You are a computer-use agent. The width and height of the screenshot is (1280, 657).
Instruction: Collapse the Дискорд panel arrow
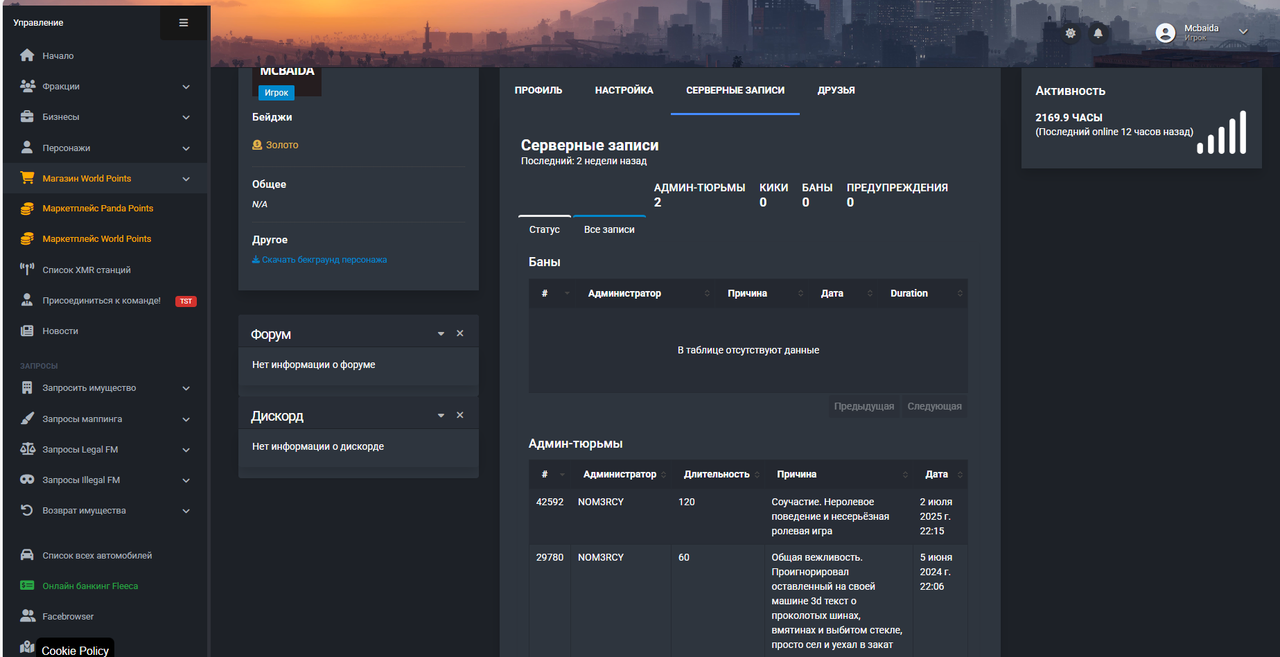[441, 416]
